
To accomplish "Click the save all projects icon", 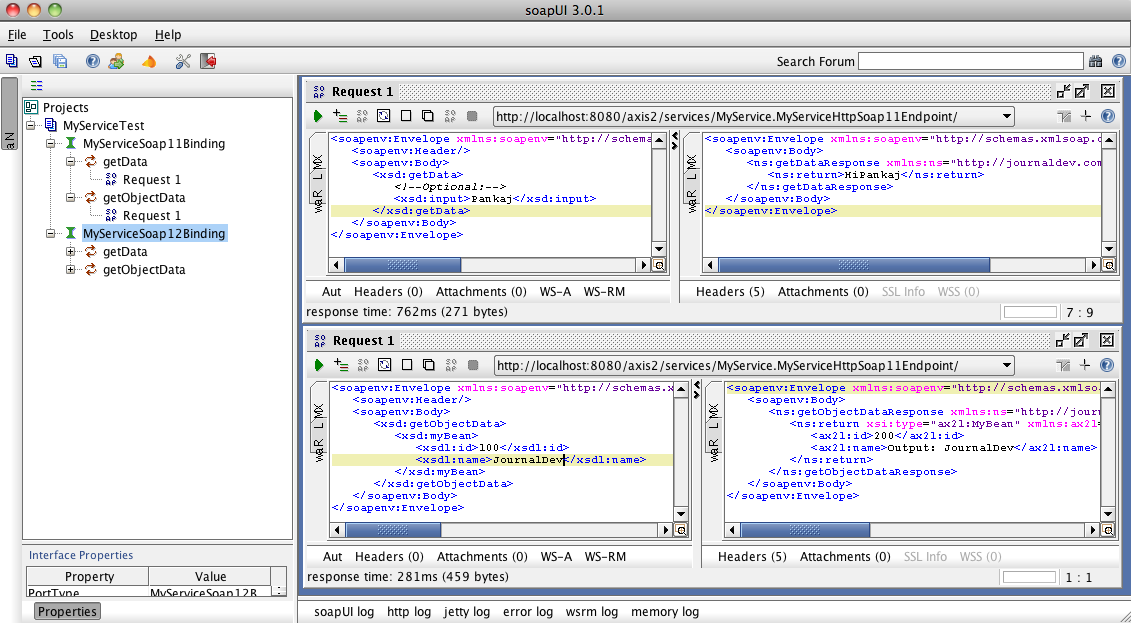I will [60, 61].
